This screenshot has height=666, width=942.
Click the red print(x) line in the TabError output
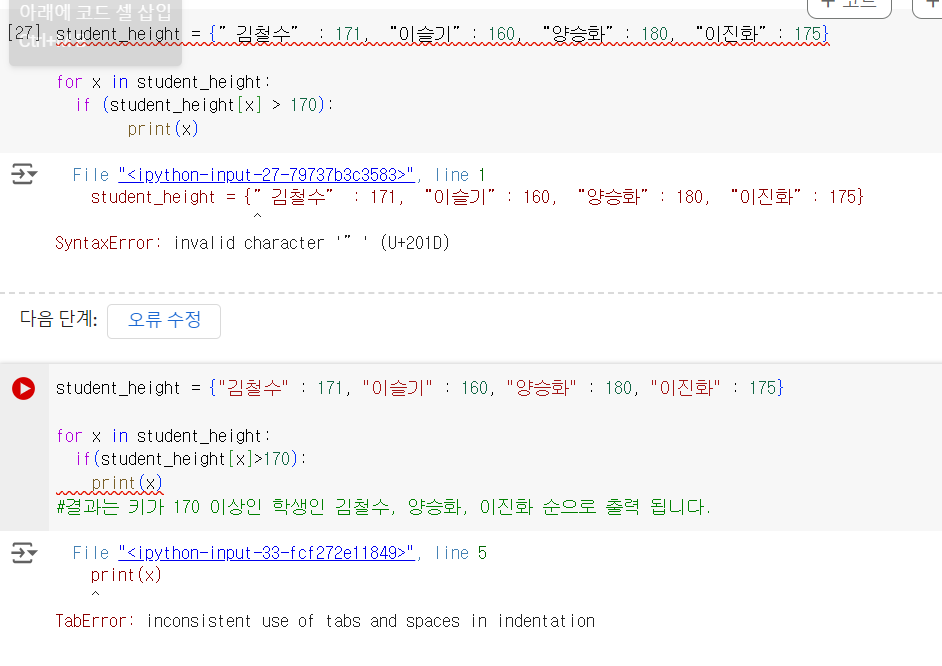[126, 575]
